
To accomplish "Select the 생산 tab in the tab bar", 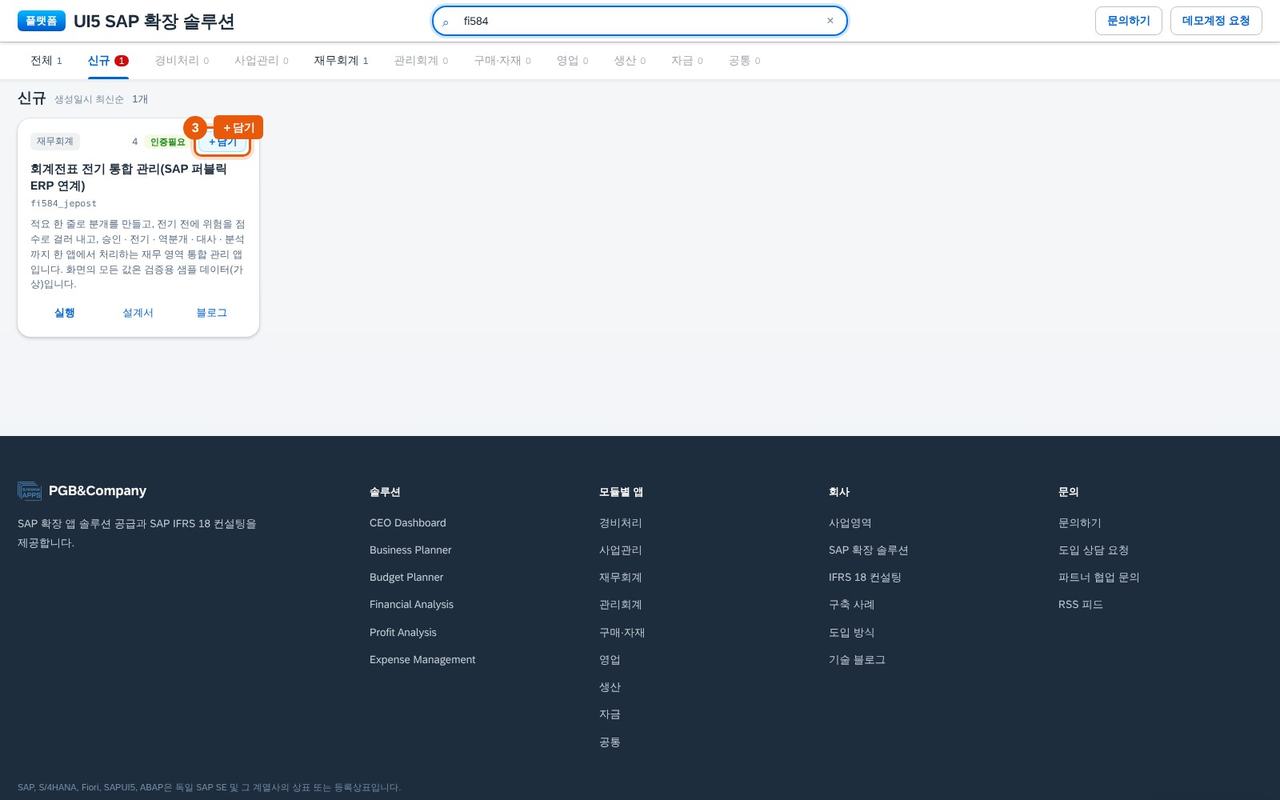I will click(630, 61).
